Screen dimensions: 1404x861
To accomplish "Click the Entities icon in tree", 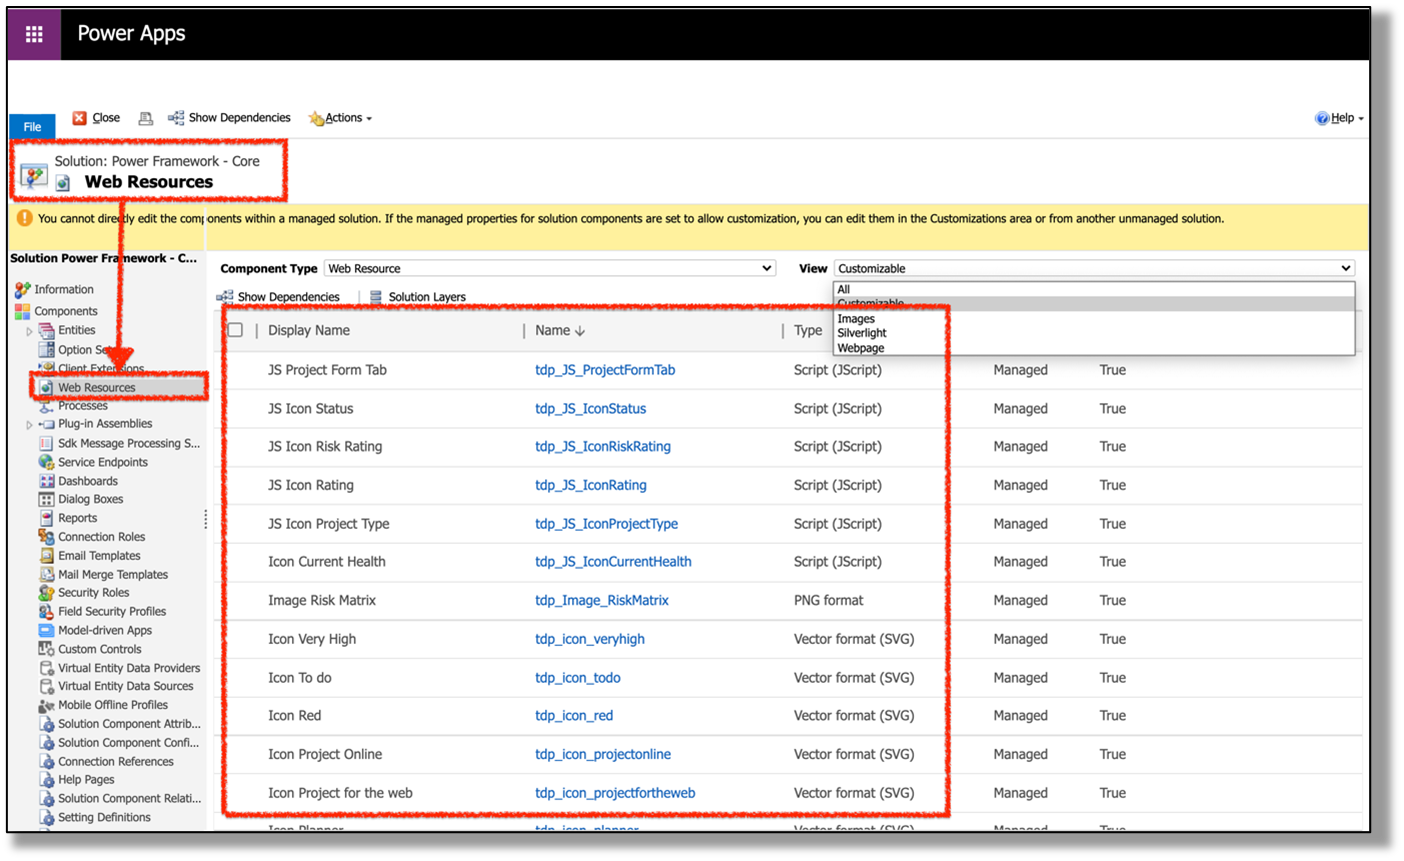I will click(x=46, y=330).
